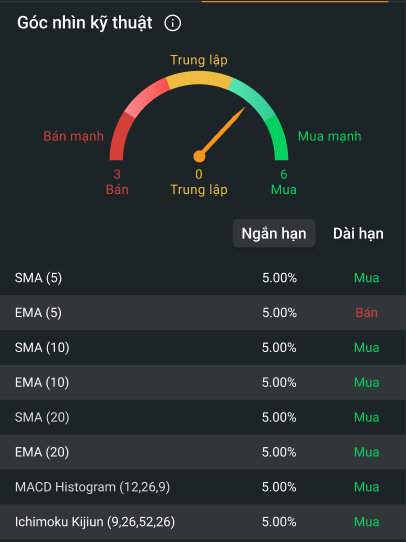Click the orange gauge needle
The image size is (406, 542).
pyautogui.click(x=220, y=135)
